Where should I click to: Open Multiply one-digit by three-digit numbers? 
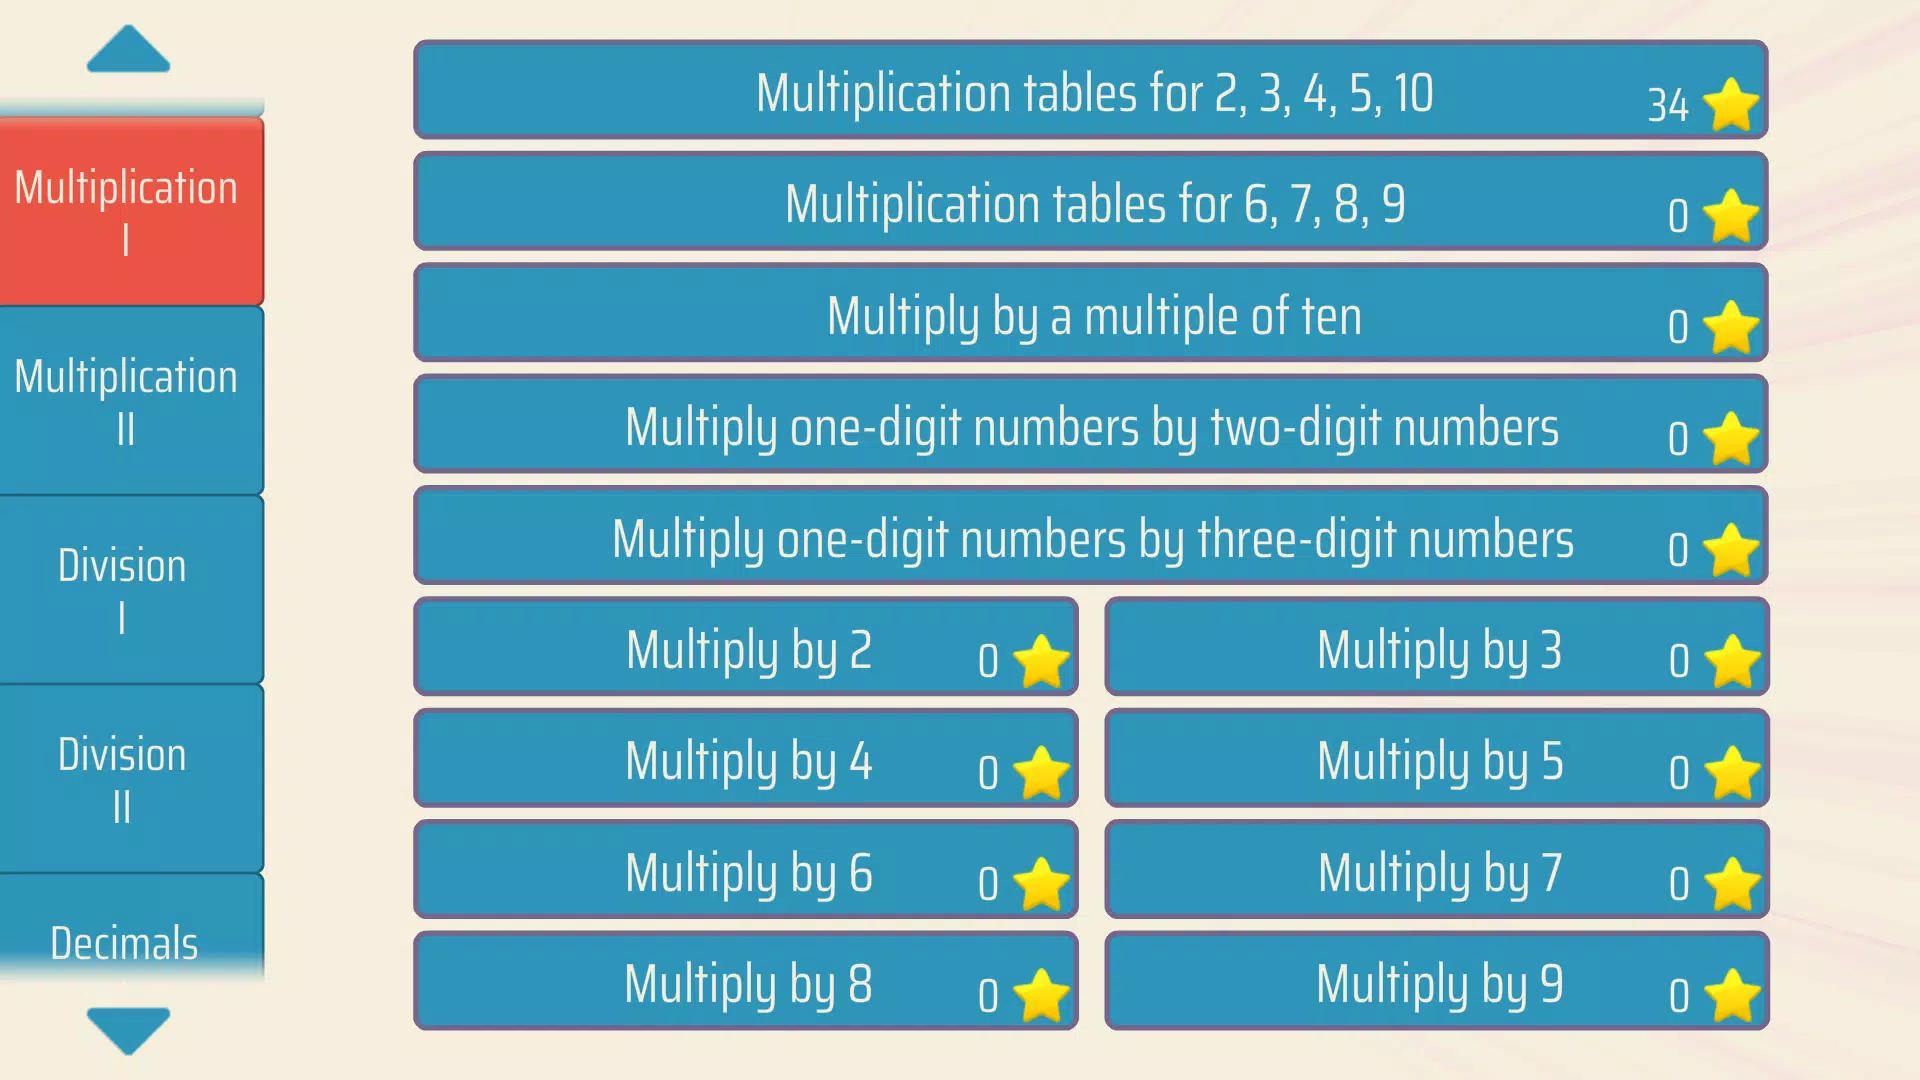point(1091,538)
